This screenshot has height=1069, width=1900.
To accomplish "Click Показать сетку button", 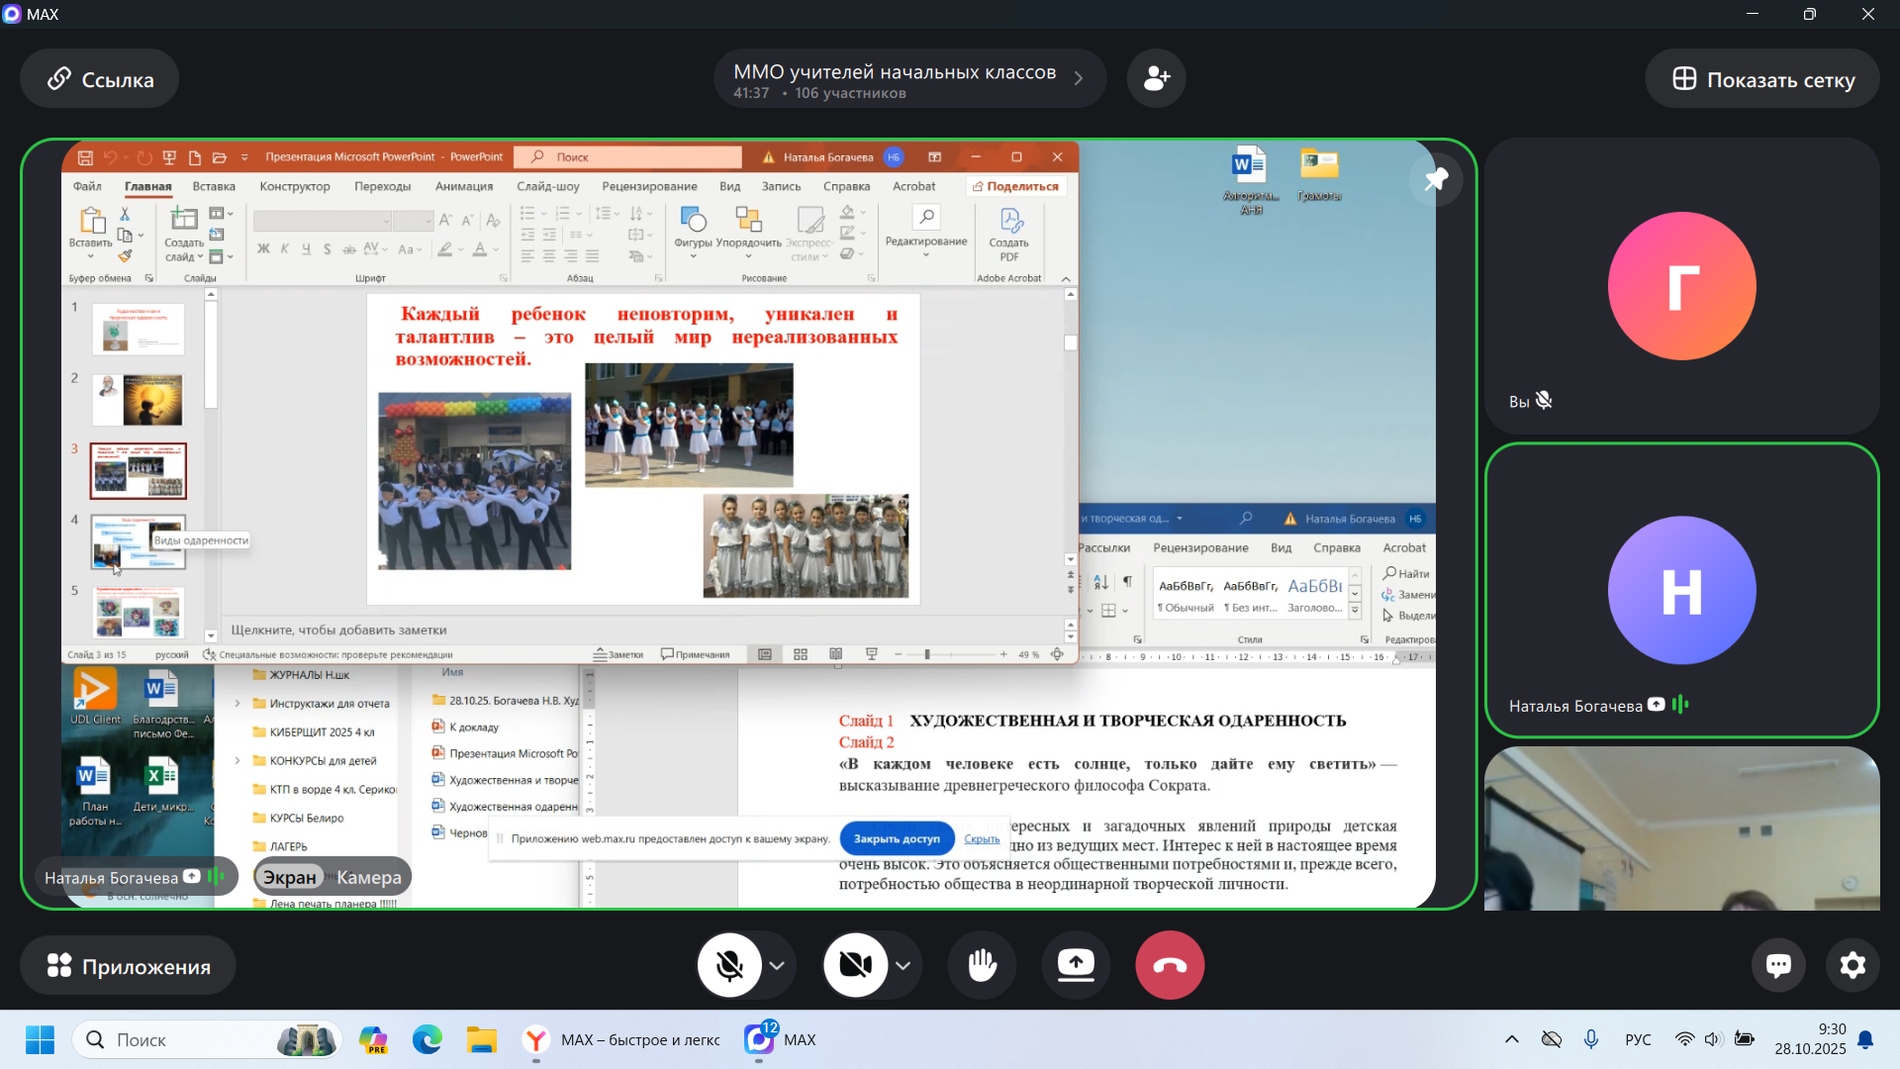I will 1762,79.
